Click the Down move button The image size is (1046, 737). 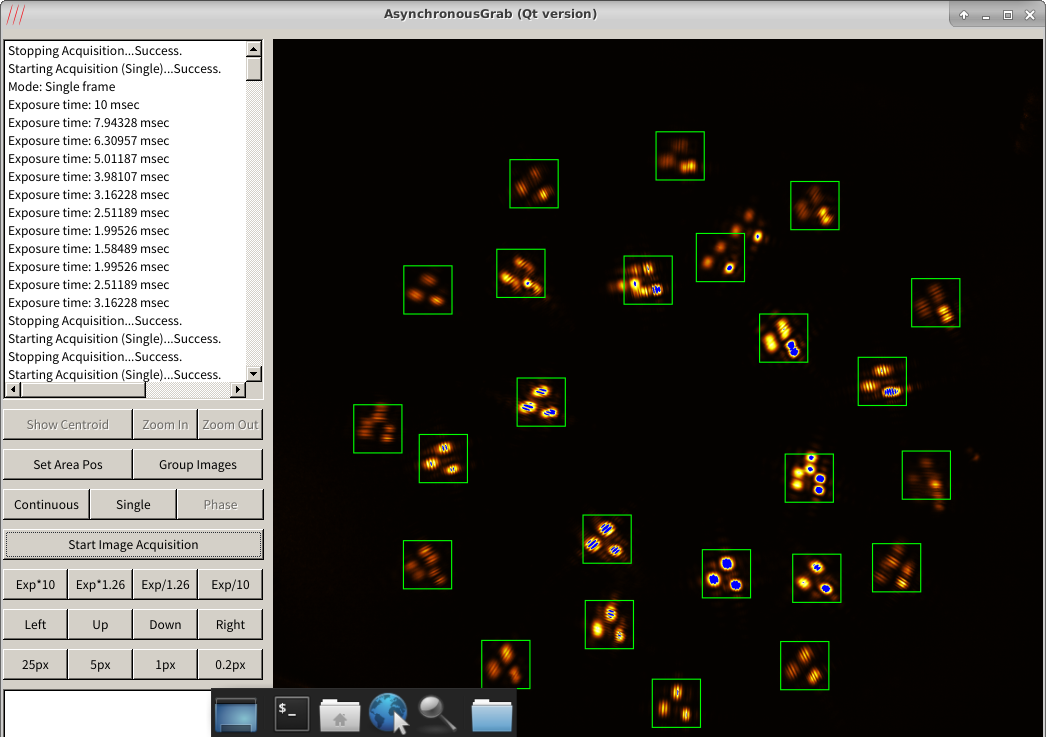(165, 625)
